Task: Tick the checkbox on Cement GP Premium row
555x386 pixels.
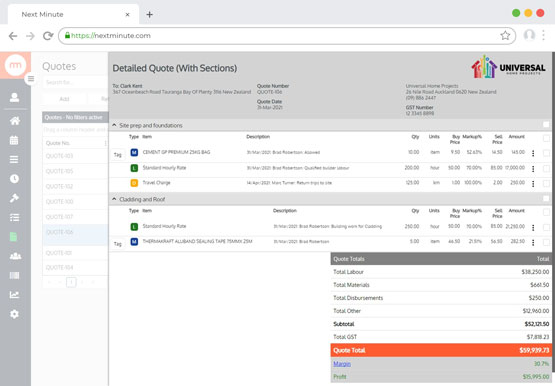Action: tap(546, 153)
